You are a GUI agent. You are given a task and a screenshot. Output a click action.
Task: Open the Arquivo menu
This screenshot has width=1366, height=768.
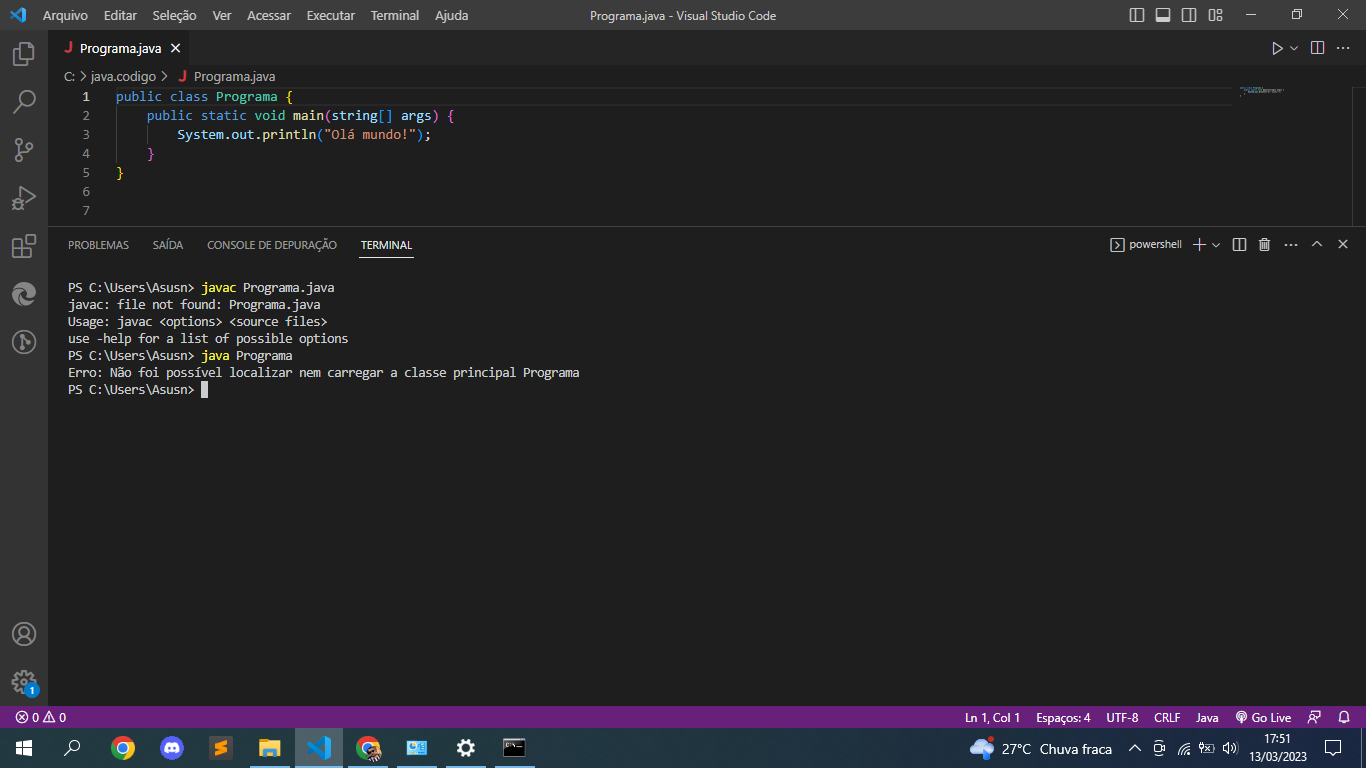coord(65,15)
